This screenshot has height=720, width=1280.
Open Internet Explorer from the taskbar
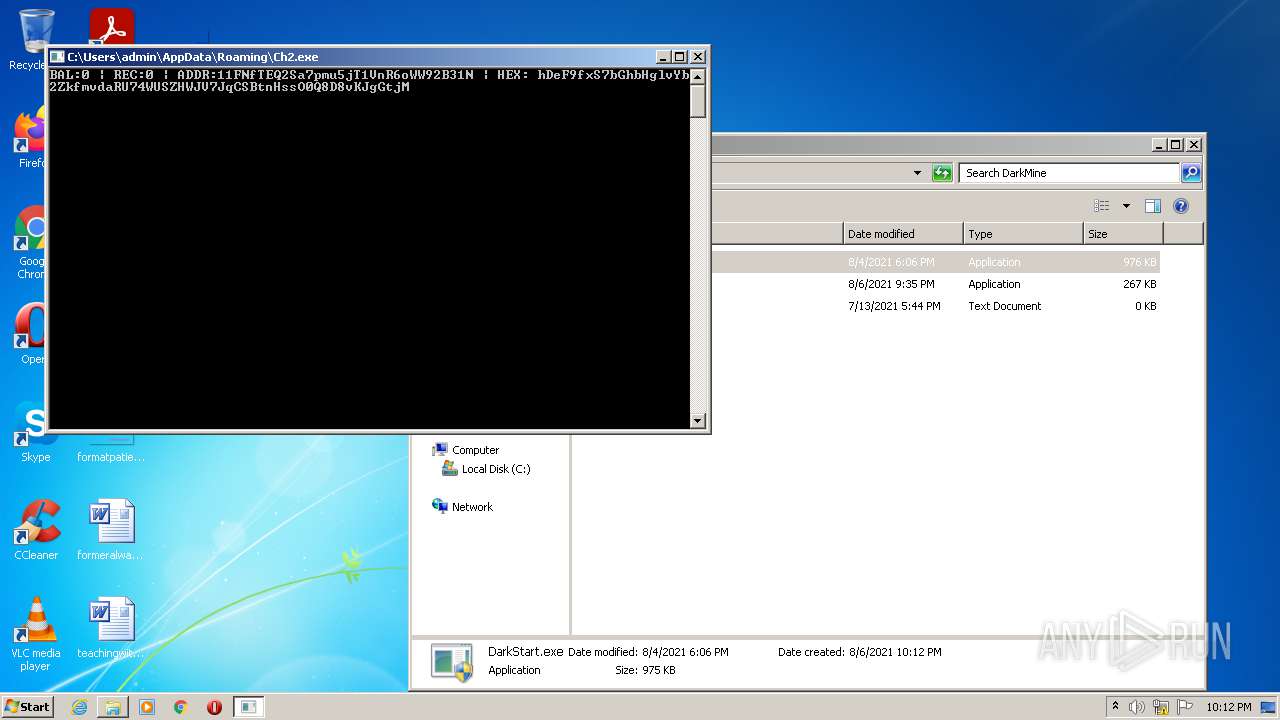pyautogui.click(x=79, y=707)
